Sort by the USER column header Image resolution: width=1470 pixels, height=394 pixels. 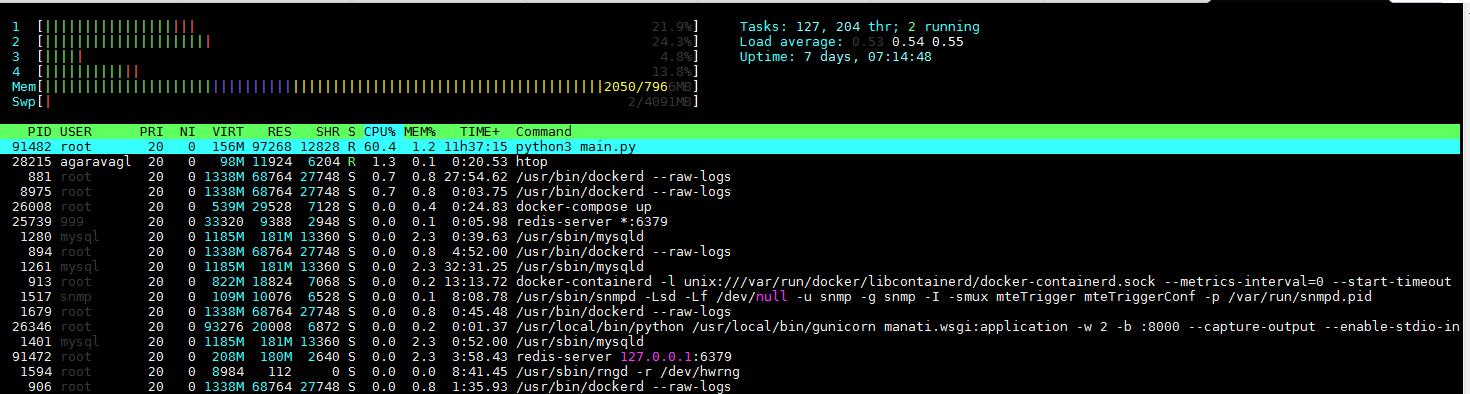tap(76, 132)
